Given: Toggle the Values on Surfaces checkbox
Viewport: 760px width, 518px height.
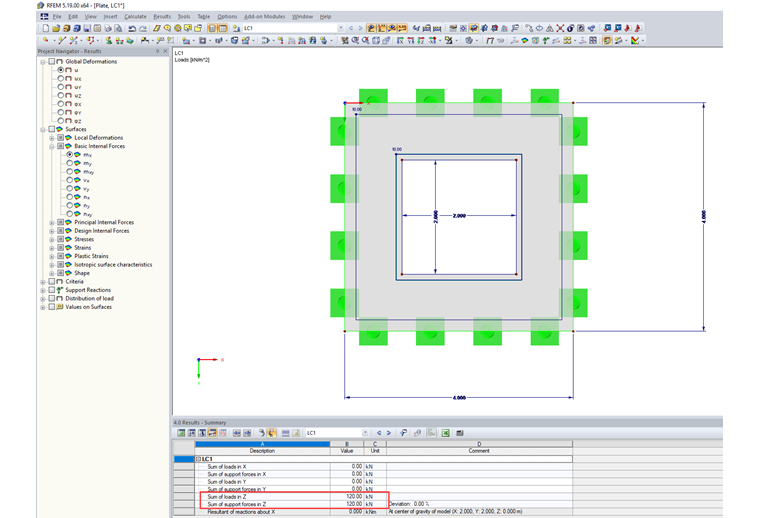Looking at the screenshot, I should 52,307.
